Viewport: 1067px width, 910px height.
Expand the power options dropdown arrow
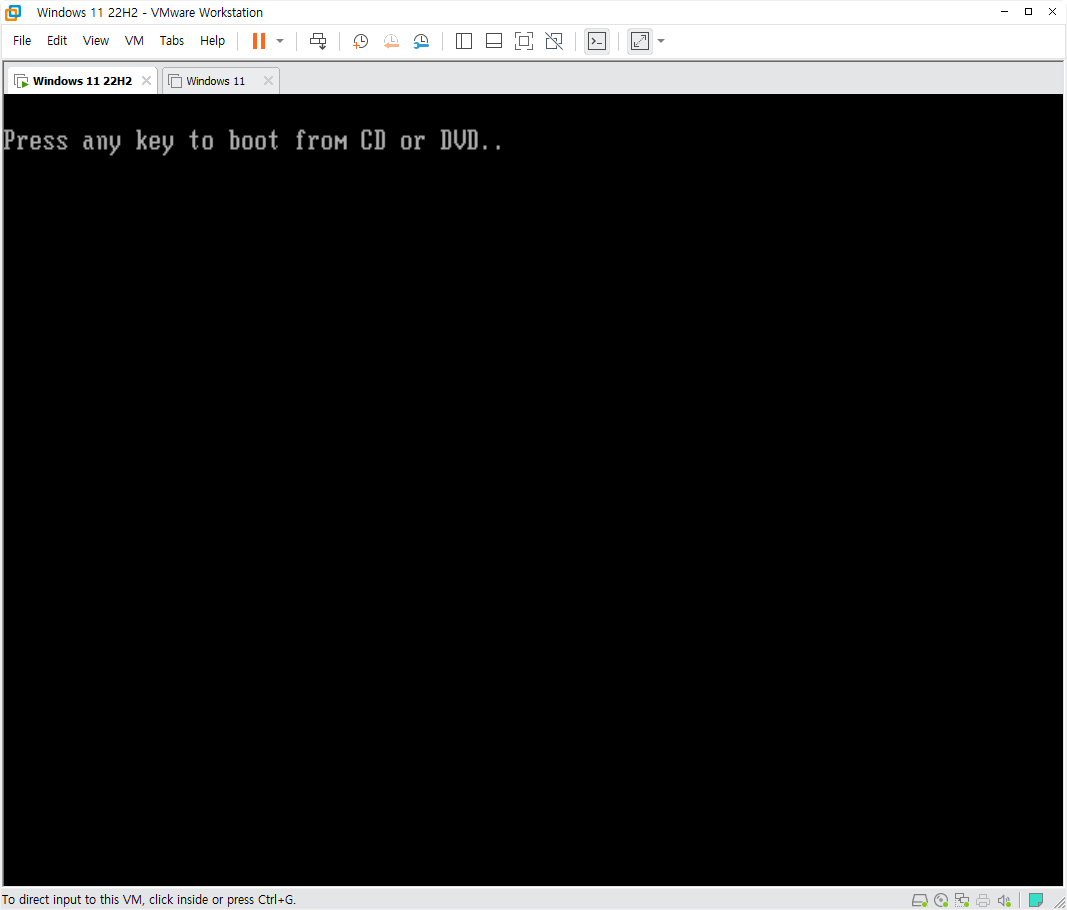pyautogui.click(x=280, y=41)
